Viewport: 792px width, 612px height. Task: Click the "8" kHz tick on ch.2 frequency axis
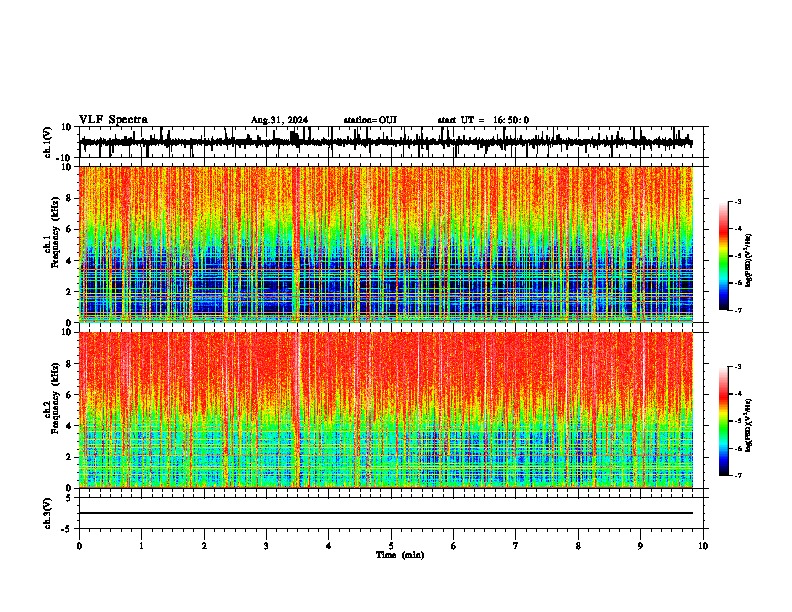pyautogui.click(x=70, y=364)
